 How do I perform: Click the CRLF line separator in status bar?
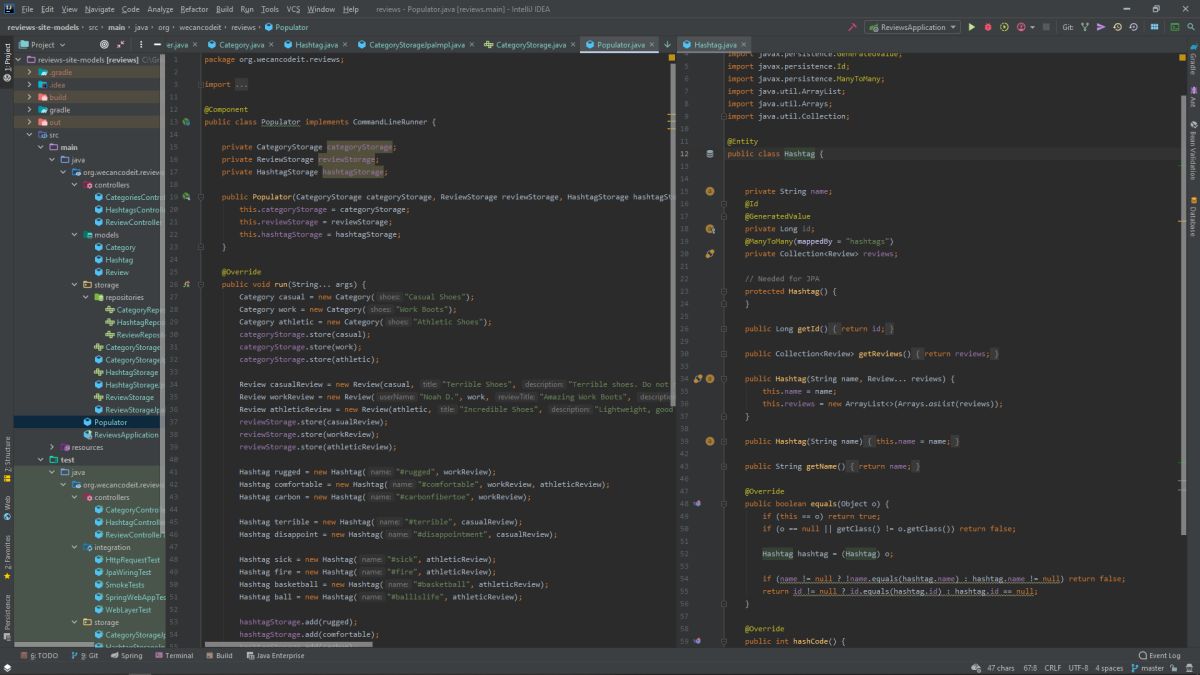1051,668
